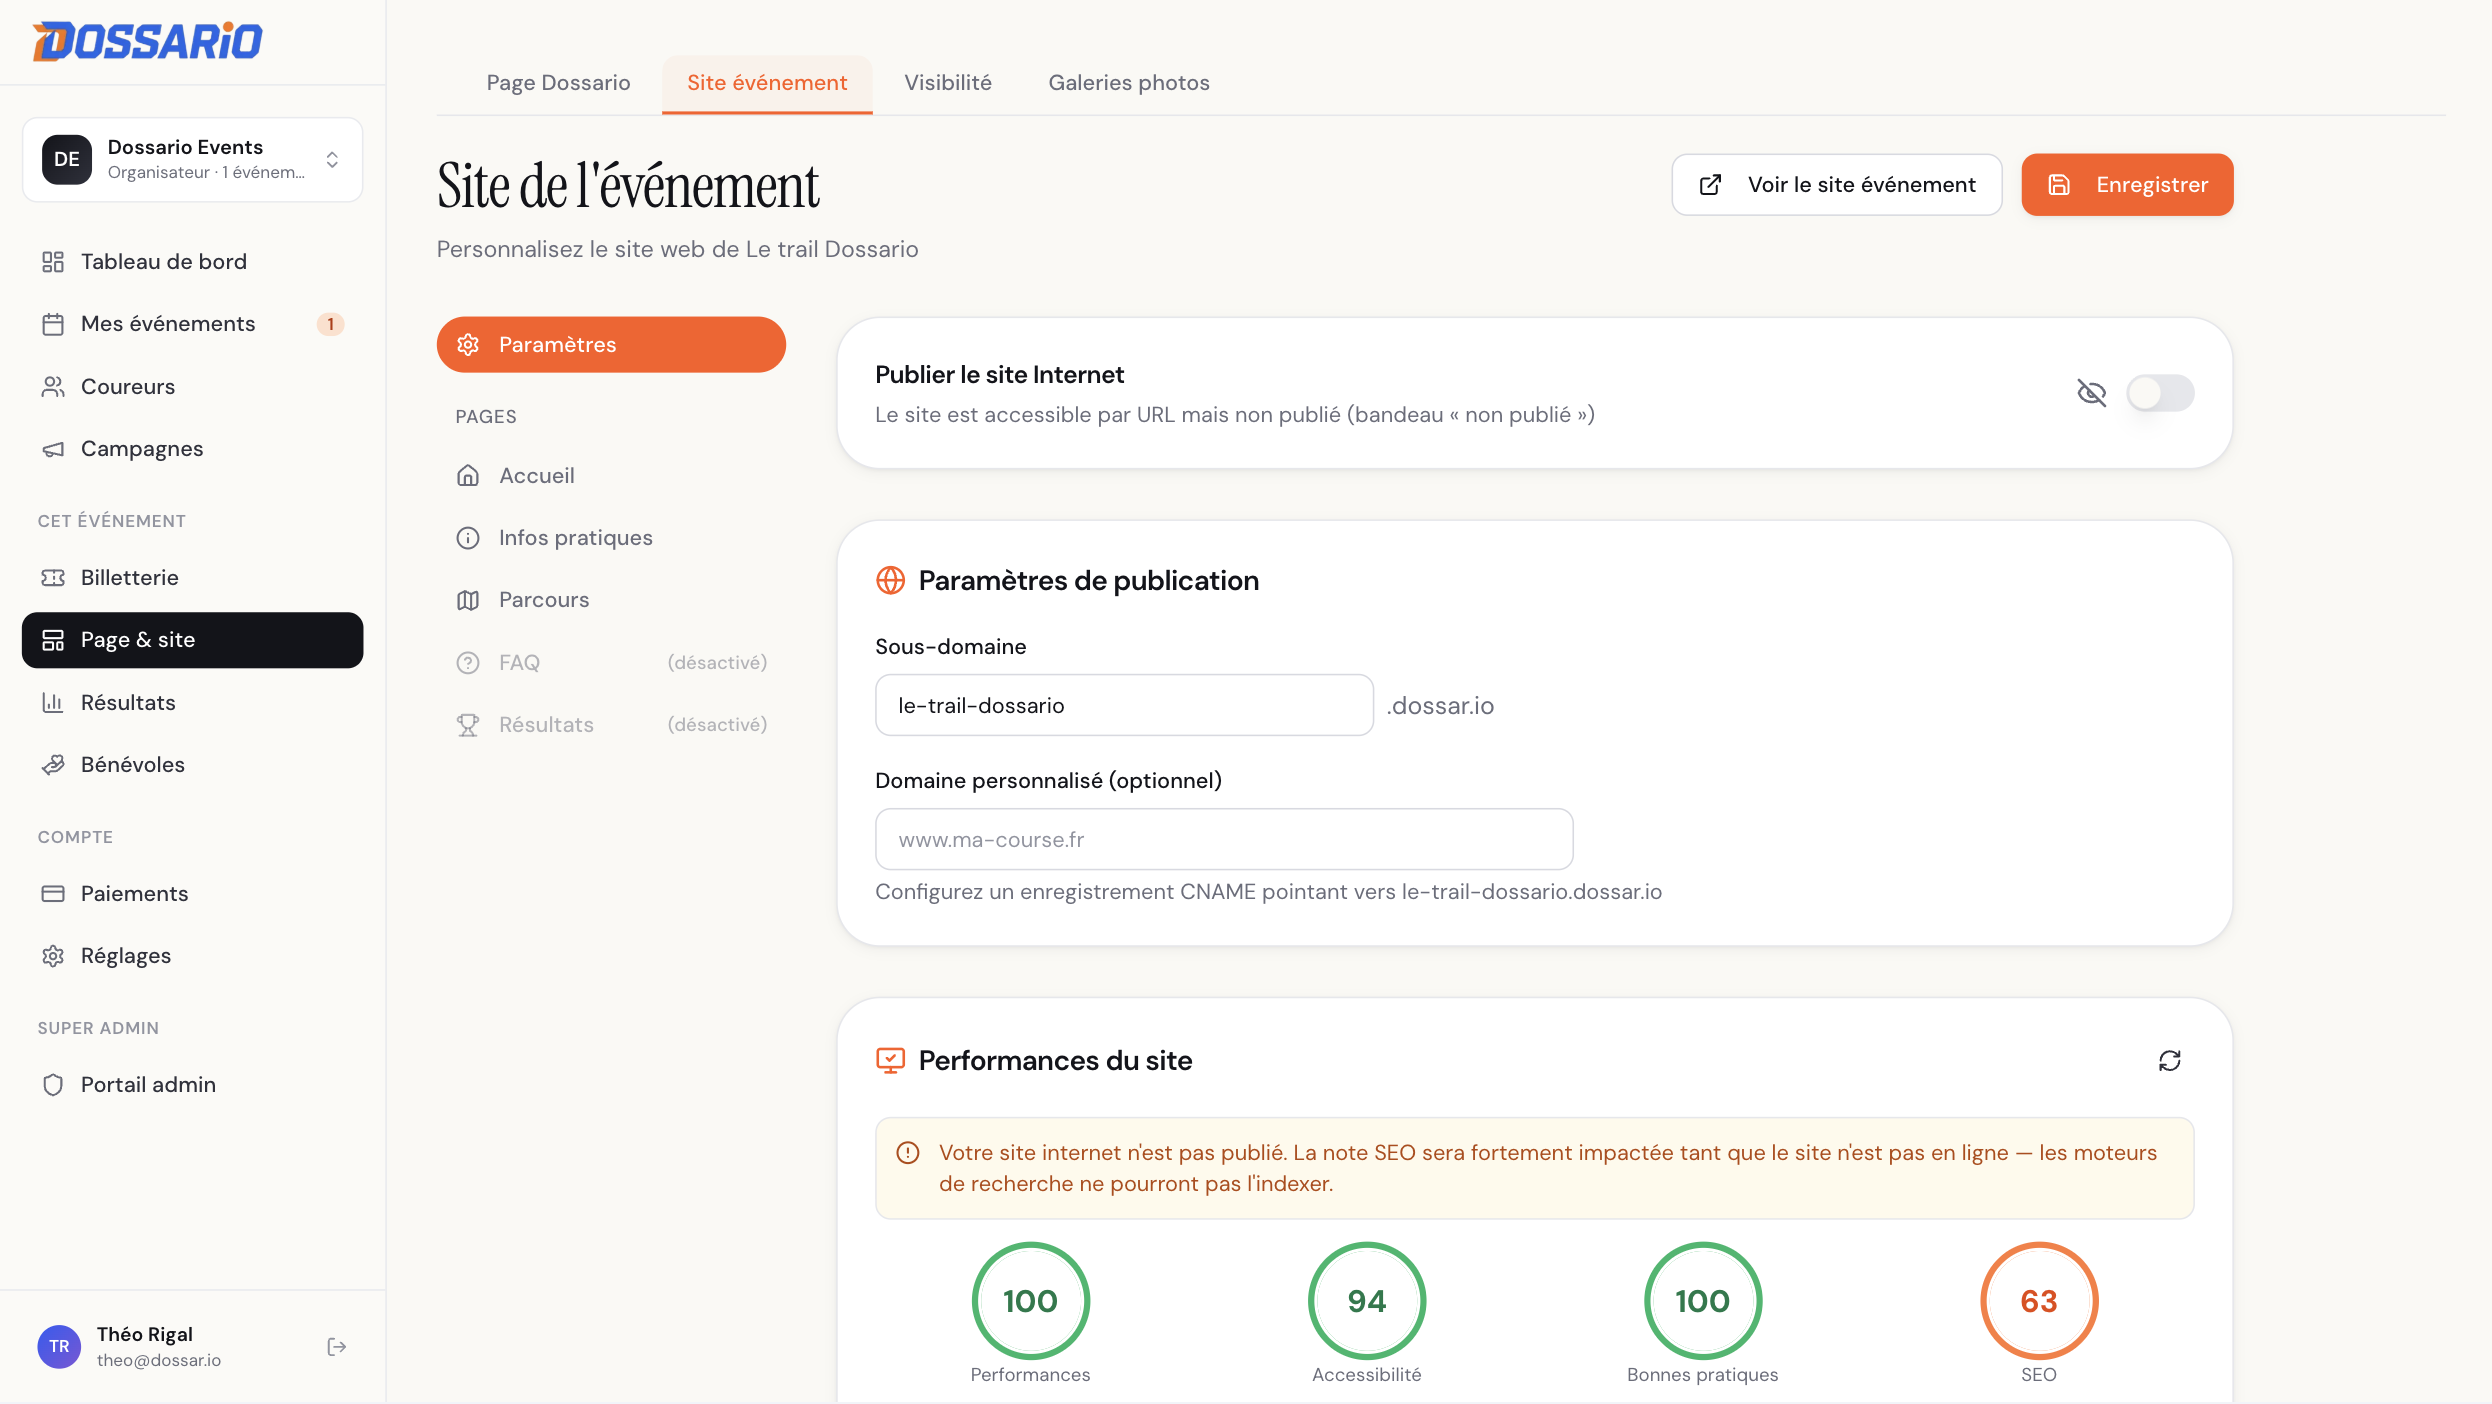
Task: Click the Sous-domaine text field
Action: tap(1124, 706)
